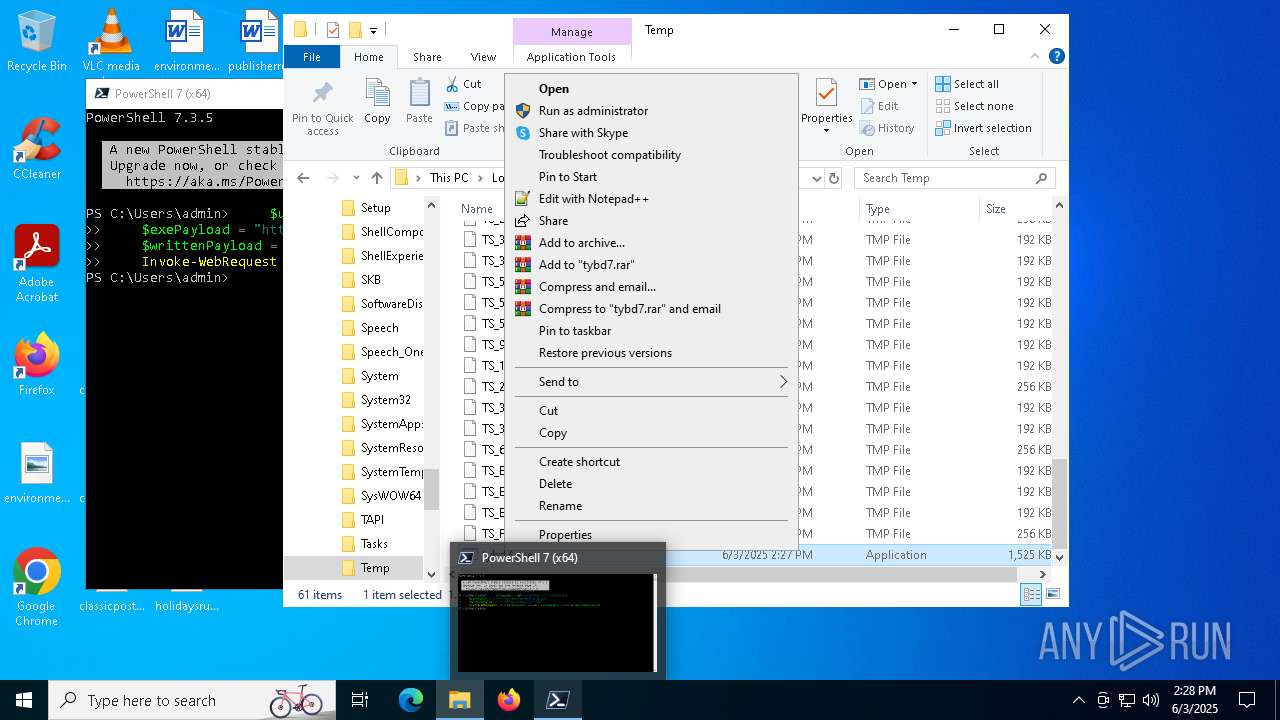Select System32 folder in navigation tree

coord(385,399)
